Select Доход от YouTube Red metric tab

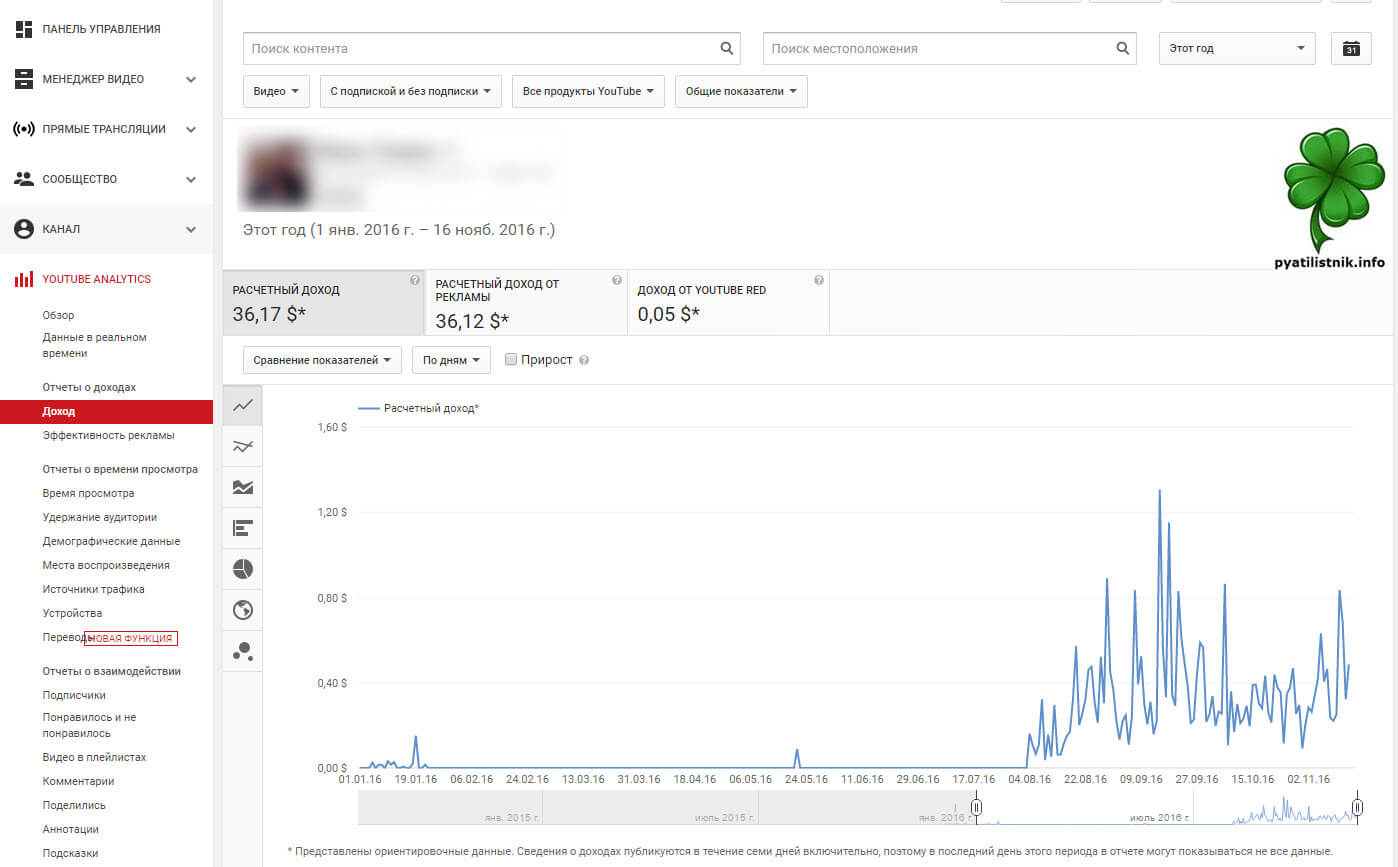click(728, 302)
